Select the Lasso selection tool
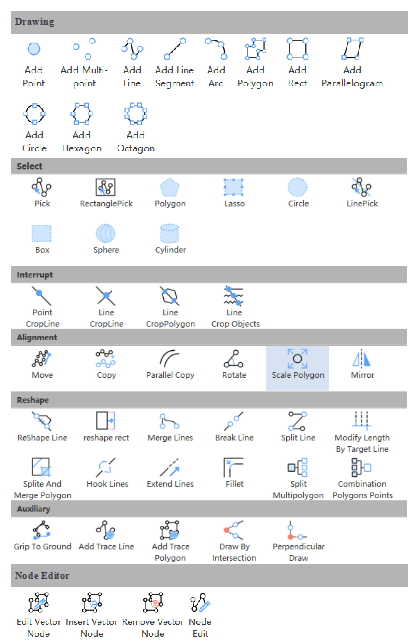 (234, 193)
